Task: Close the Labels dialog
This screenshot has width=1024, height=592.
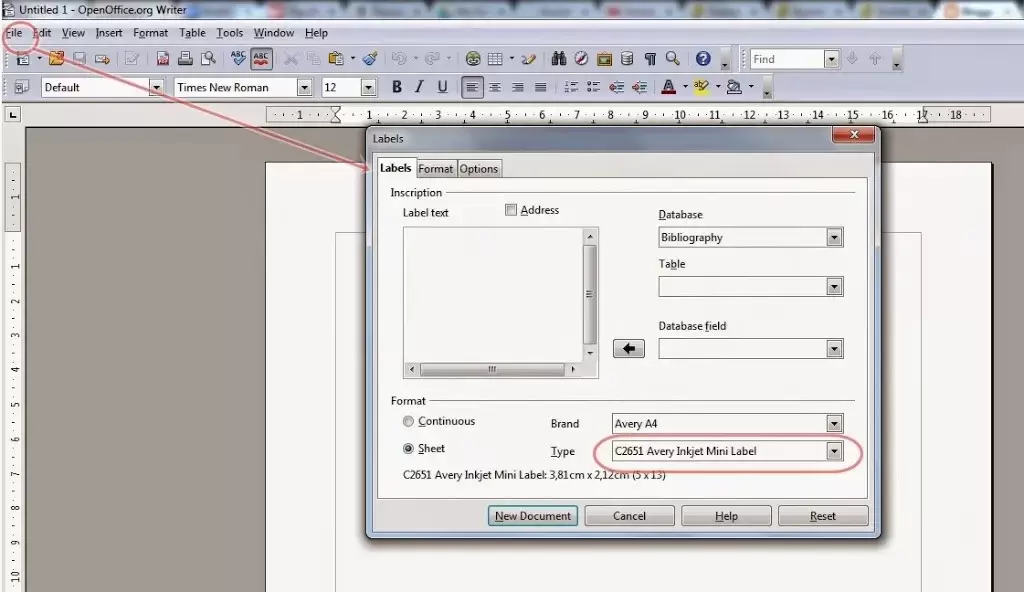Action: (x=854, y=135)
